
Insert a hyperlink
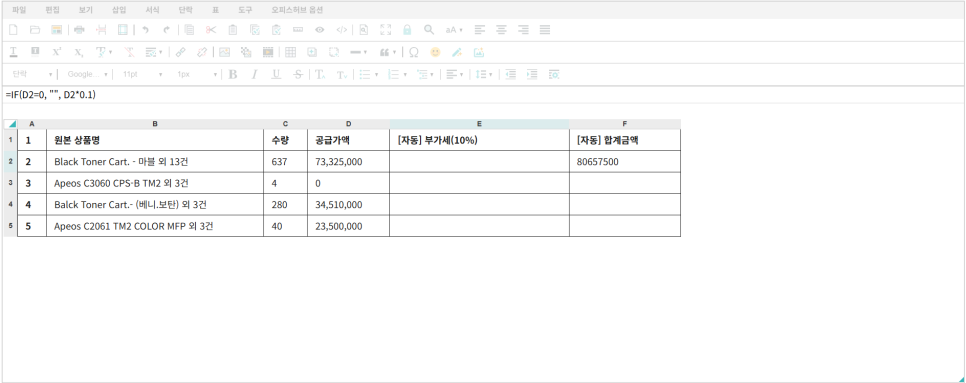coord(181,52)
